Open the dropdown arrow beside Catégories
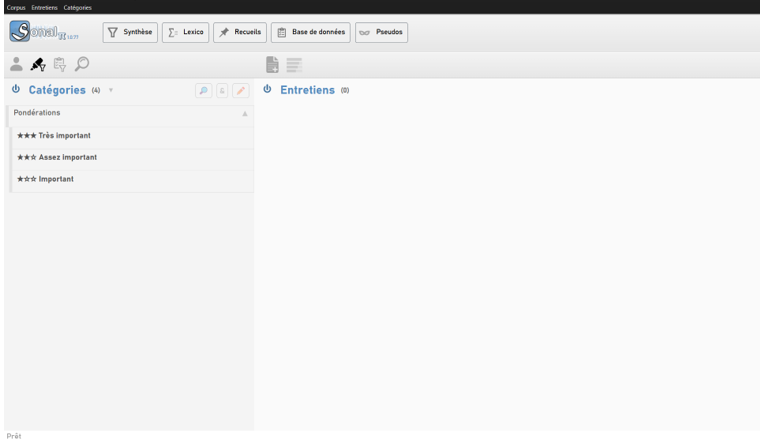760x448 pixels. point(111,90)
